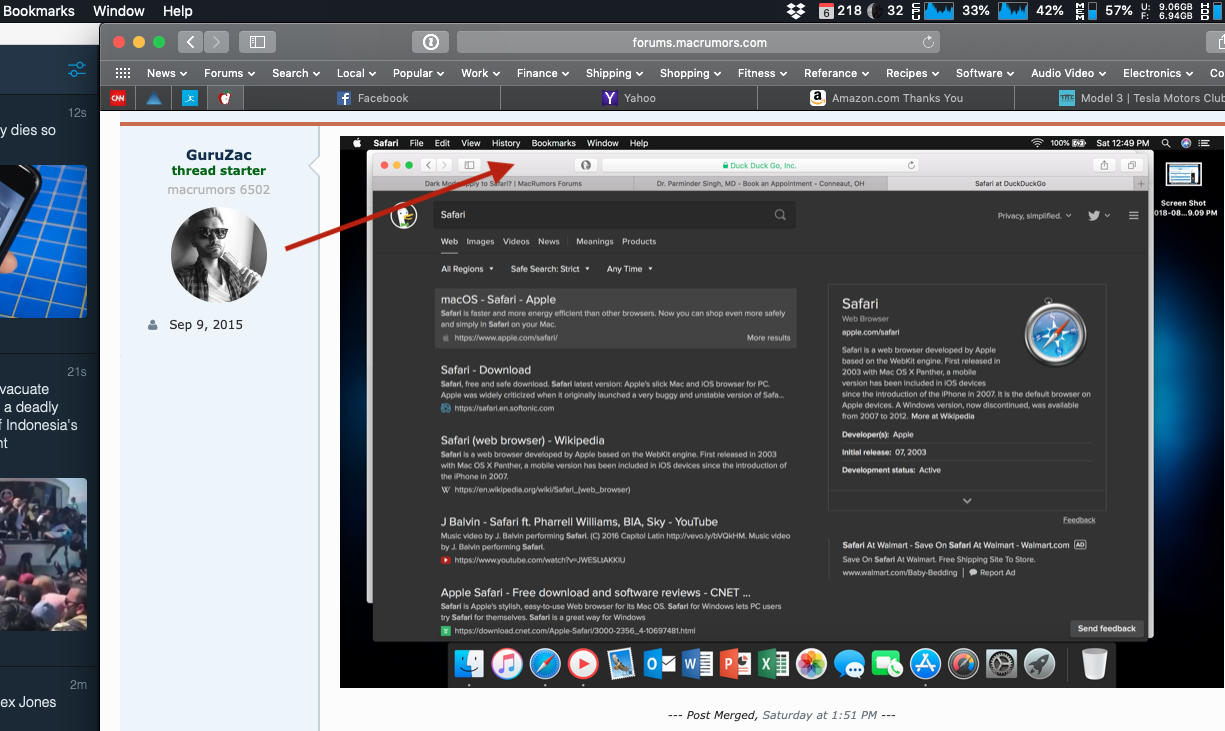Switch to the pinned CNN tab
Viewport: 1225px width, 731px height.
click(x=118, y=98)
